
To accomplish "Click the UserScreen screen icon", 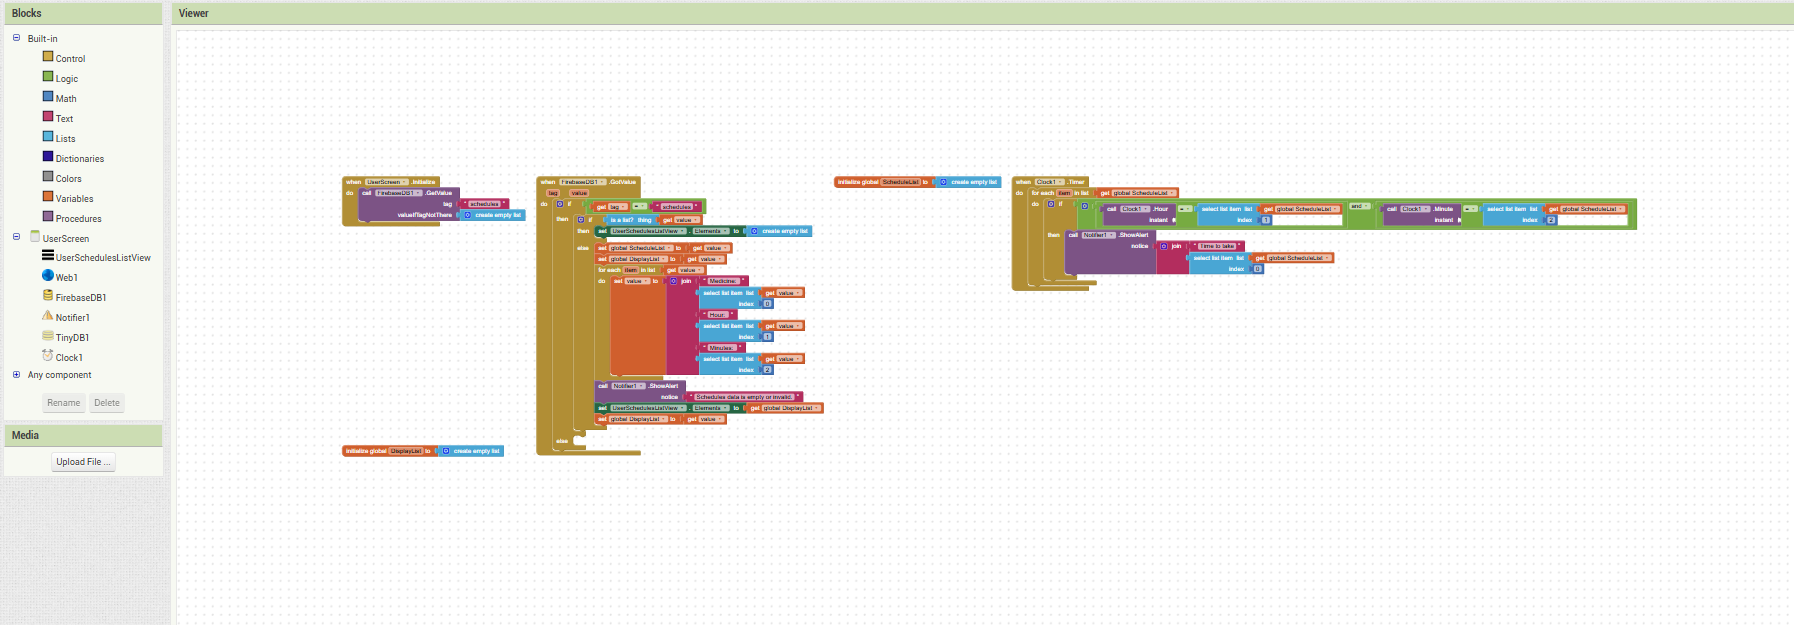I will tap(35, 237).
